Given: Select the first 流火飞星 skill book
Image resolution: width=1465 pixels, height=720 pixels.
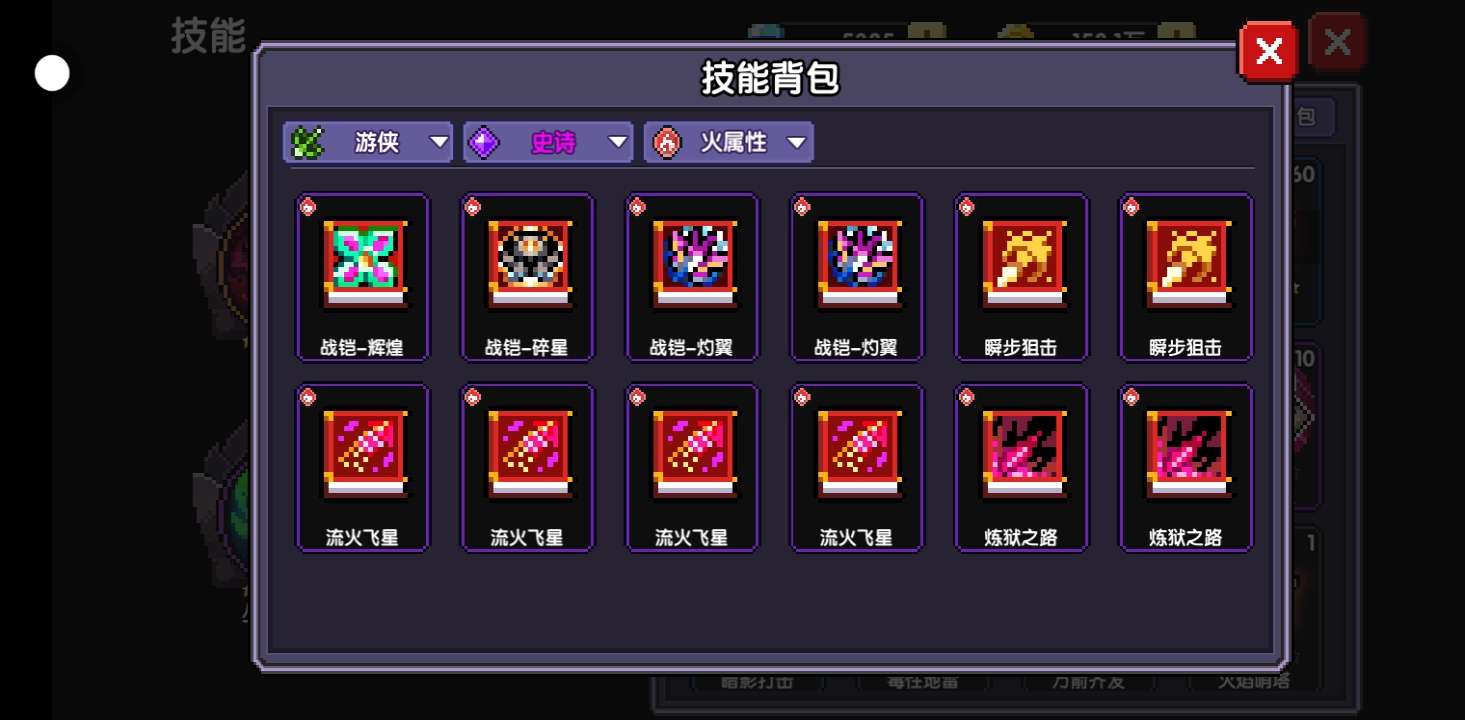Looking at the screenshot, I should (x=362, y=467).
